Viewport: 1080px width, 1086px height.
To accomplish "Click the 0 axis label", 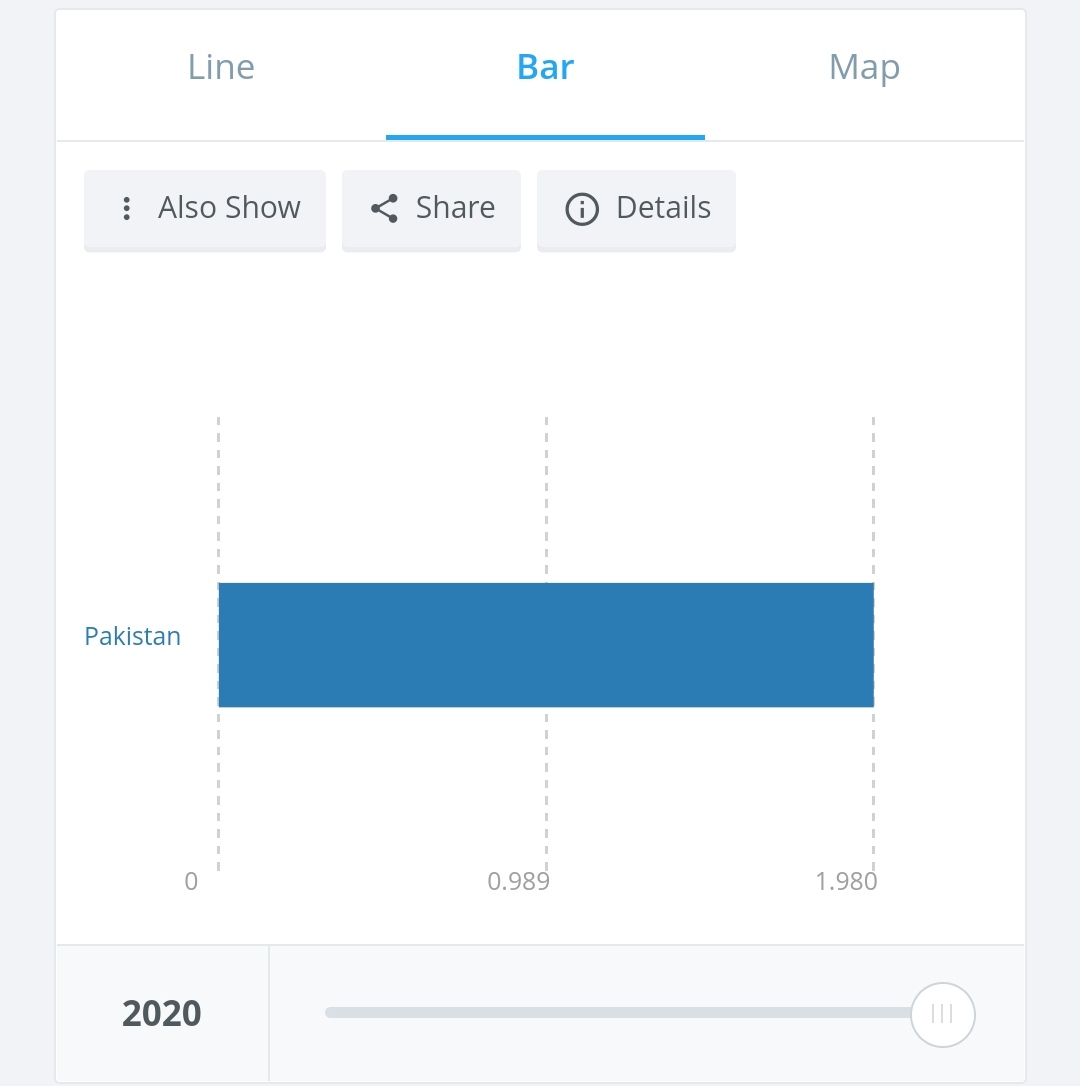I will [x=191, y=882].
